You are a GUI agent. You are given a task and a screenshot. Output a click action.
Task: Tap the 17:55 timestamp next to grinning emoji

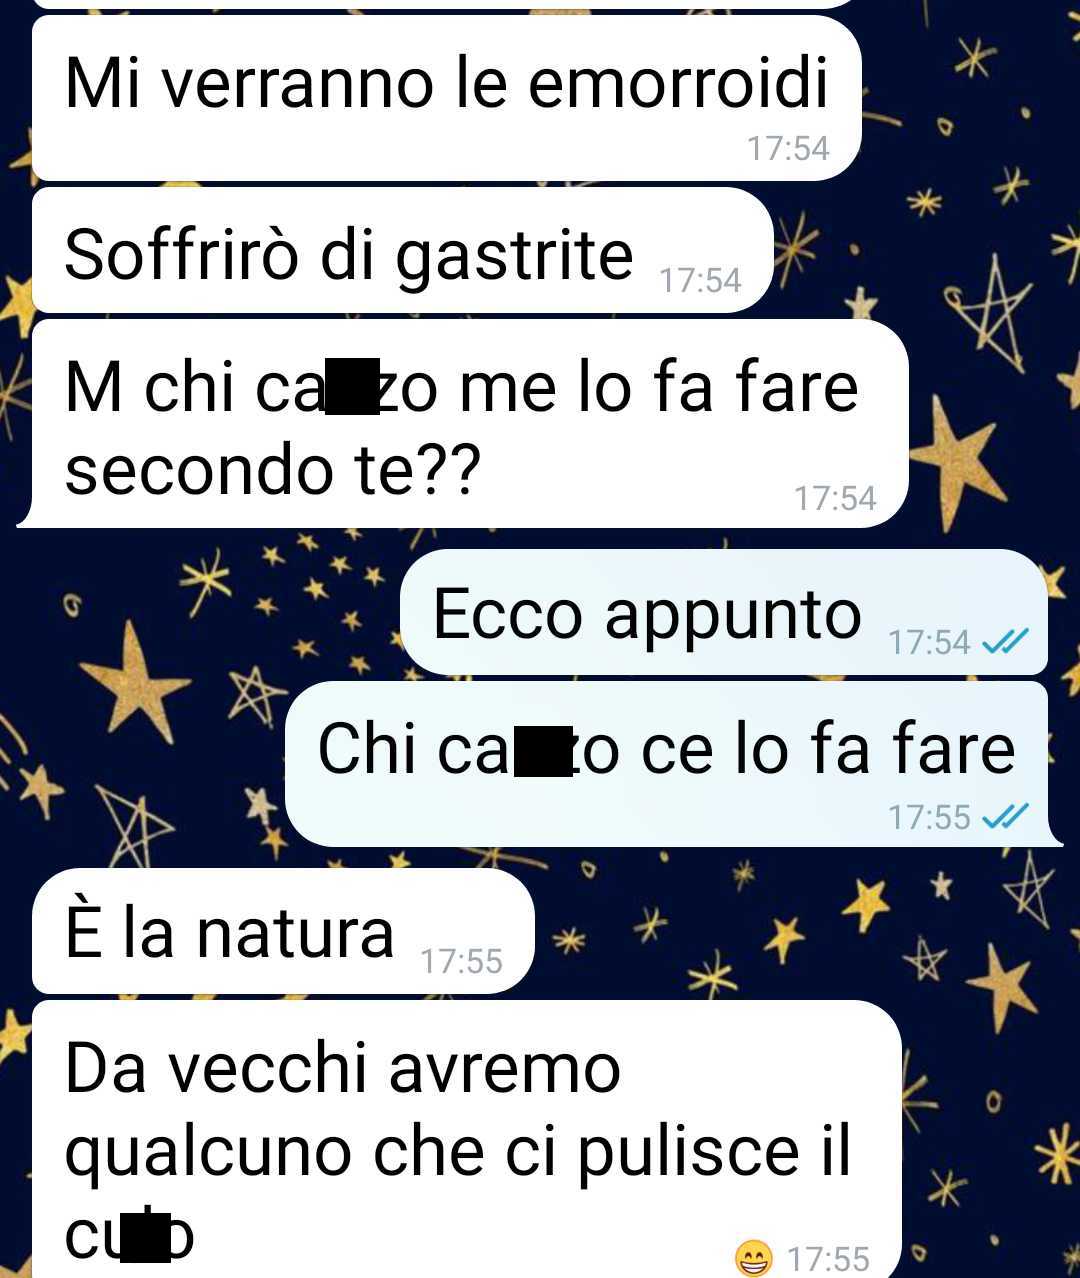tap(828, 1259)
